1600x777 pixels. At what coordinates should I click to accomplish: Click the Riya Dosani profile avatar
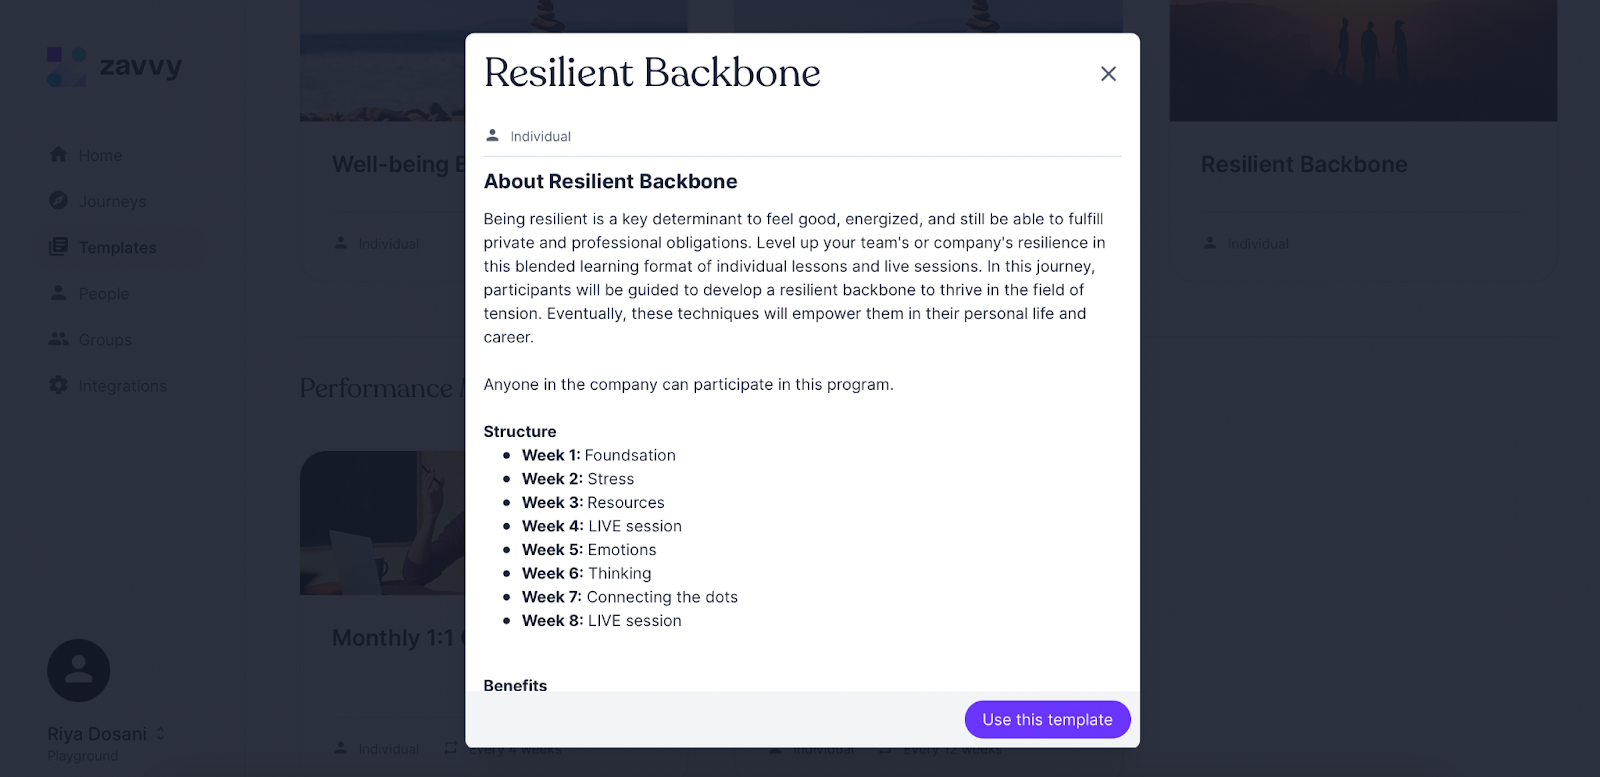point(78,670)
